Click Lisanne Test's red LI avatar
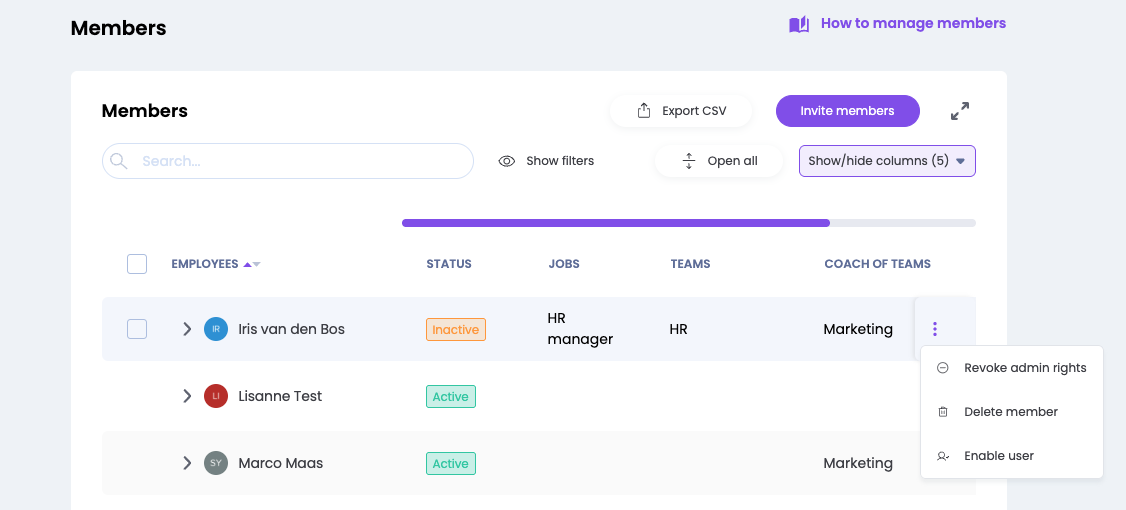Viewport: 1126px width, 510px height. (216, 396)
